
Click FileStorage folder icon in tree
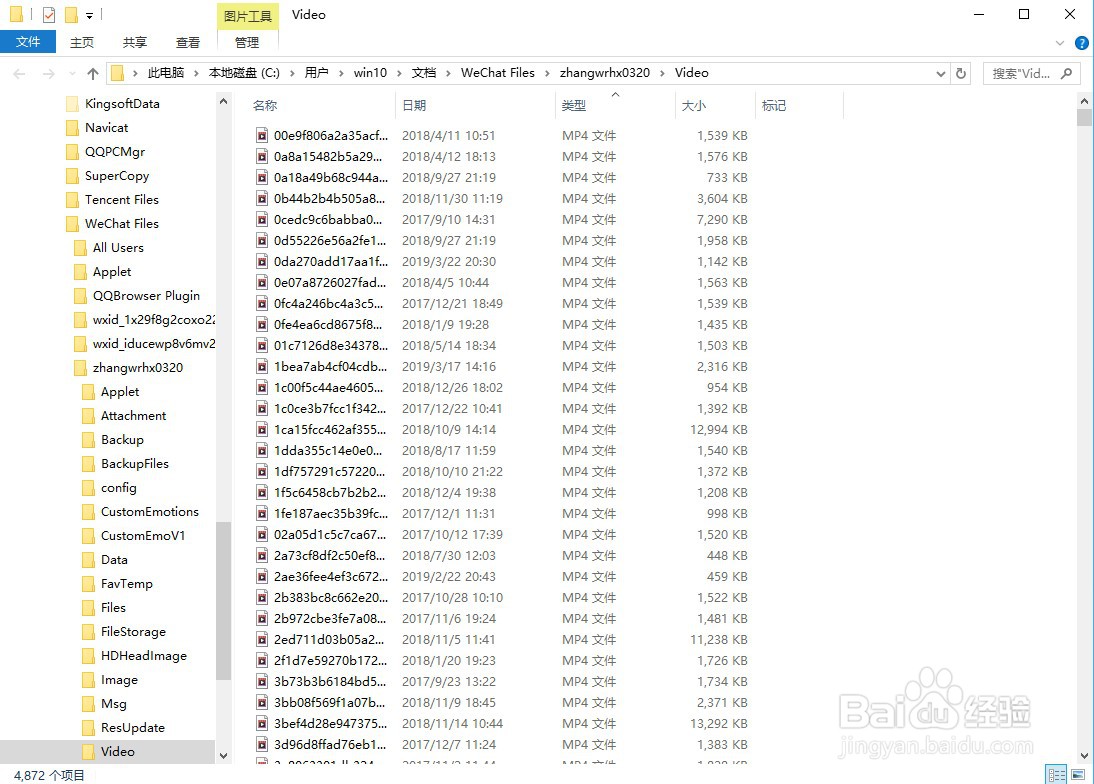[88, 632]
